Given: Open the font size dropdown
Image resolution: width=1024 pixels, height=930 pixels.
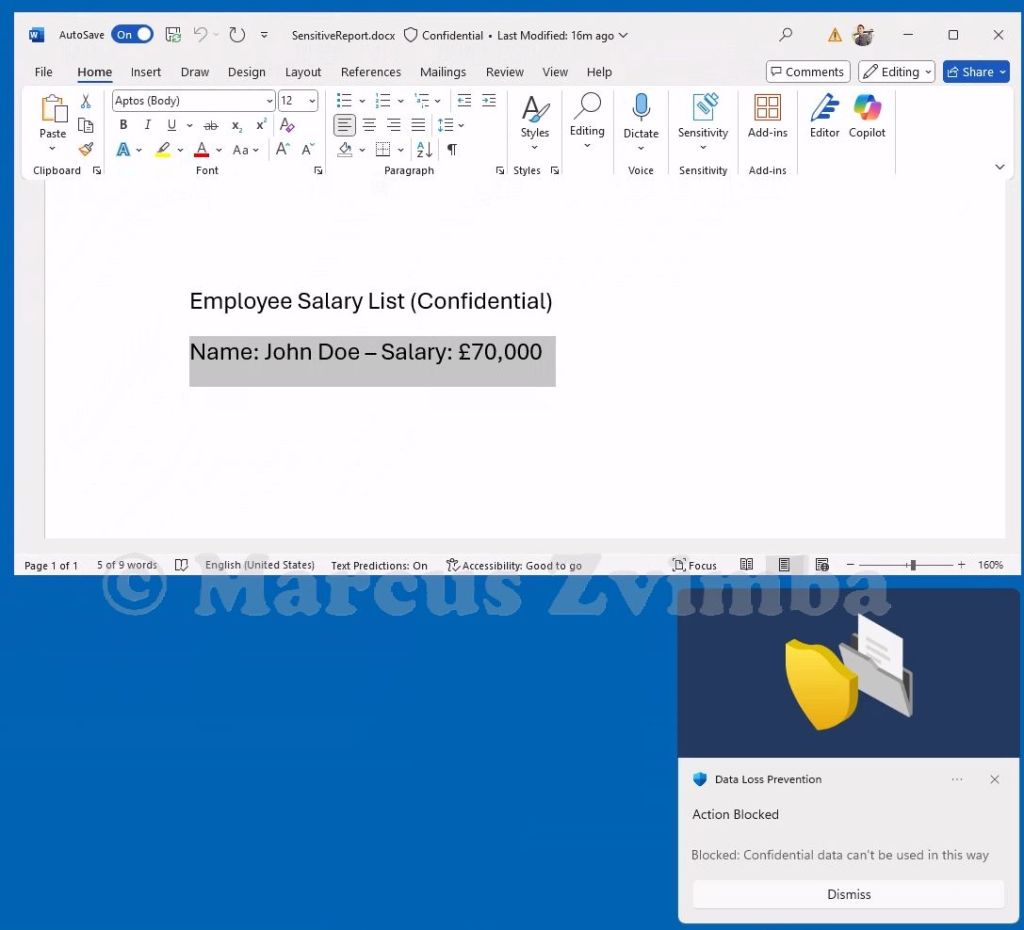Looking at the screenshot, I should coord(312,101).
